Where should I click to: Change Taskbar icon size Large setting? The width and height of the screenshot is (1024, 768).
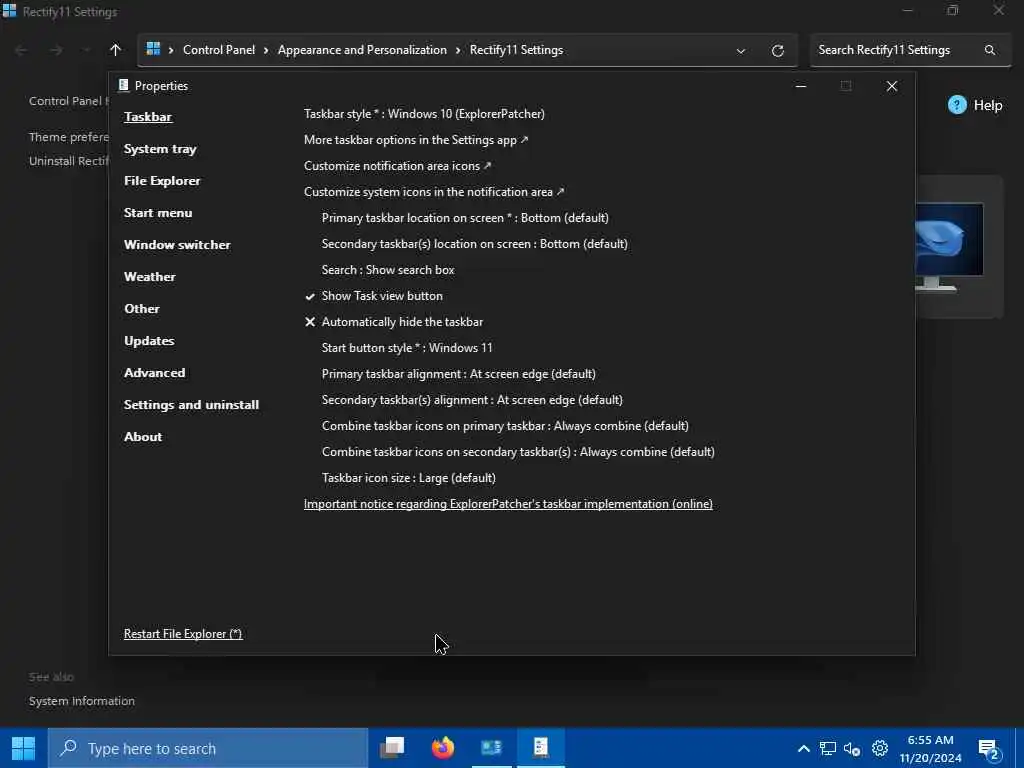pos(409,479)
